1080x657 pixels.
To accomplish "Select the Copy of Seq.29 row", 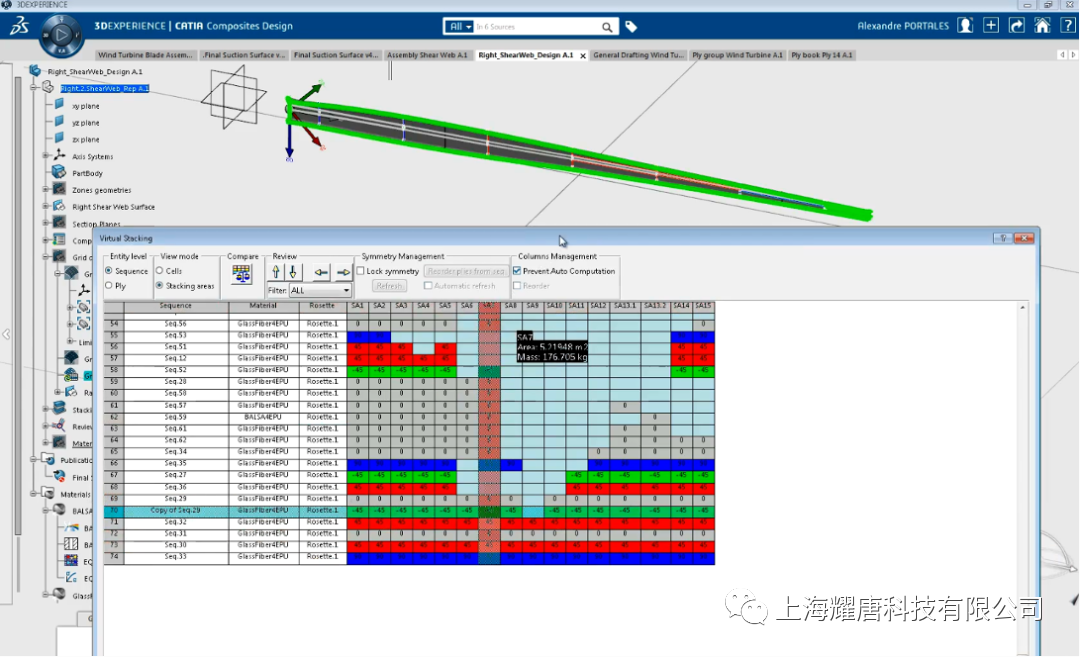I will point(409,510).
